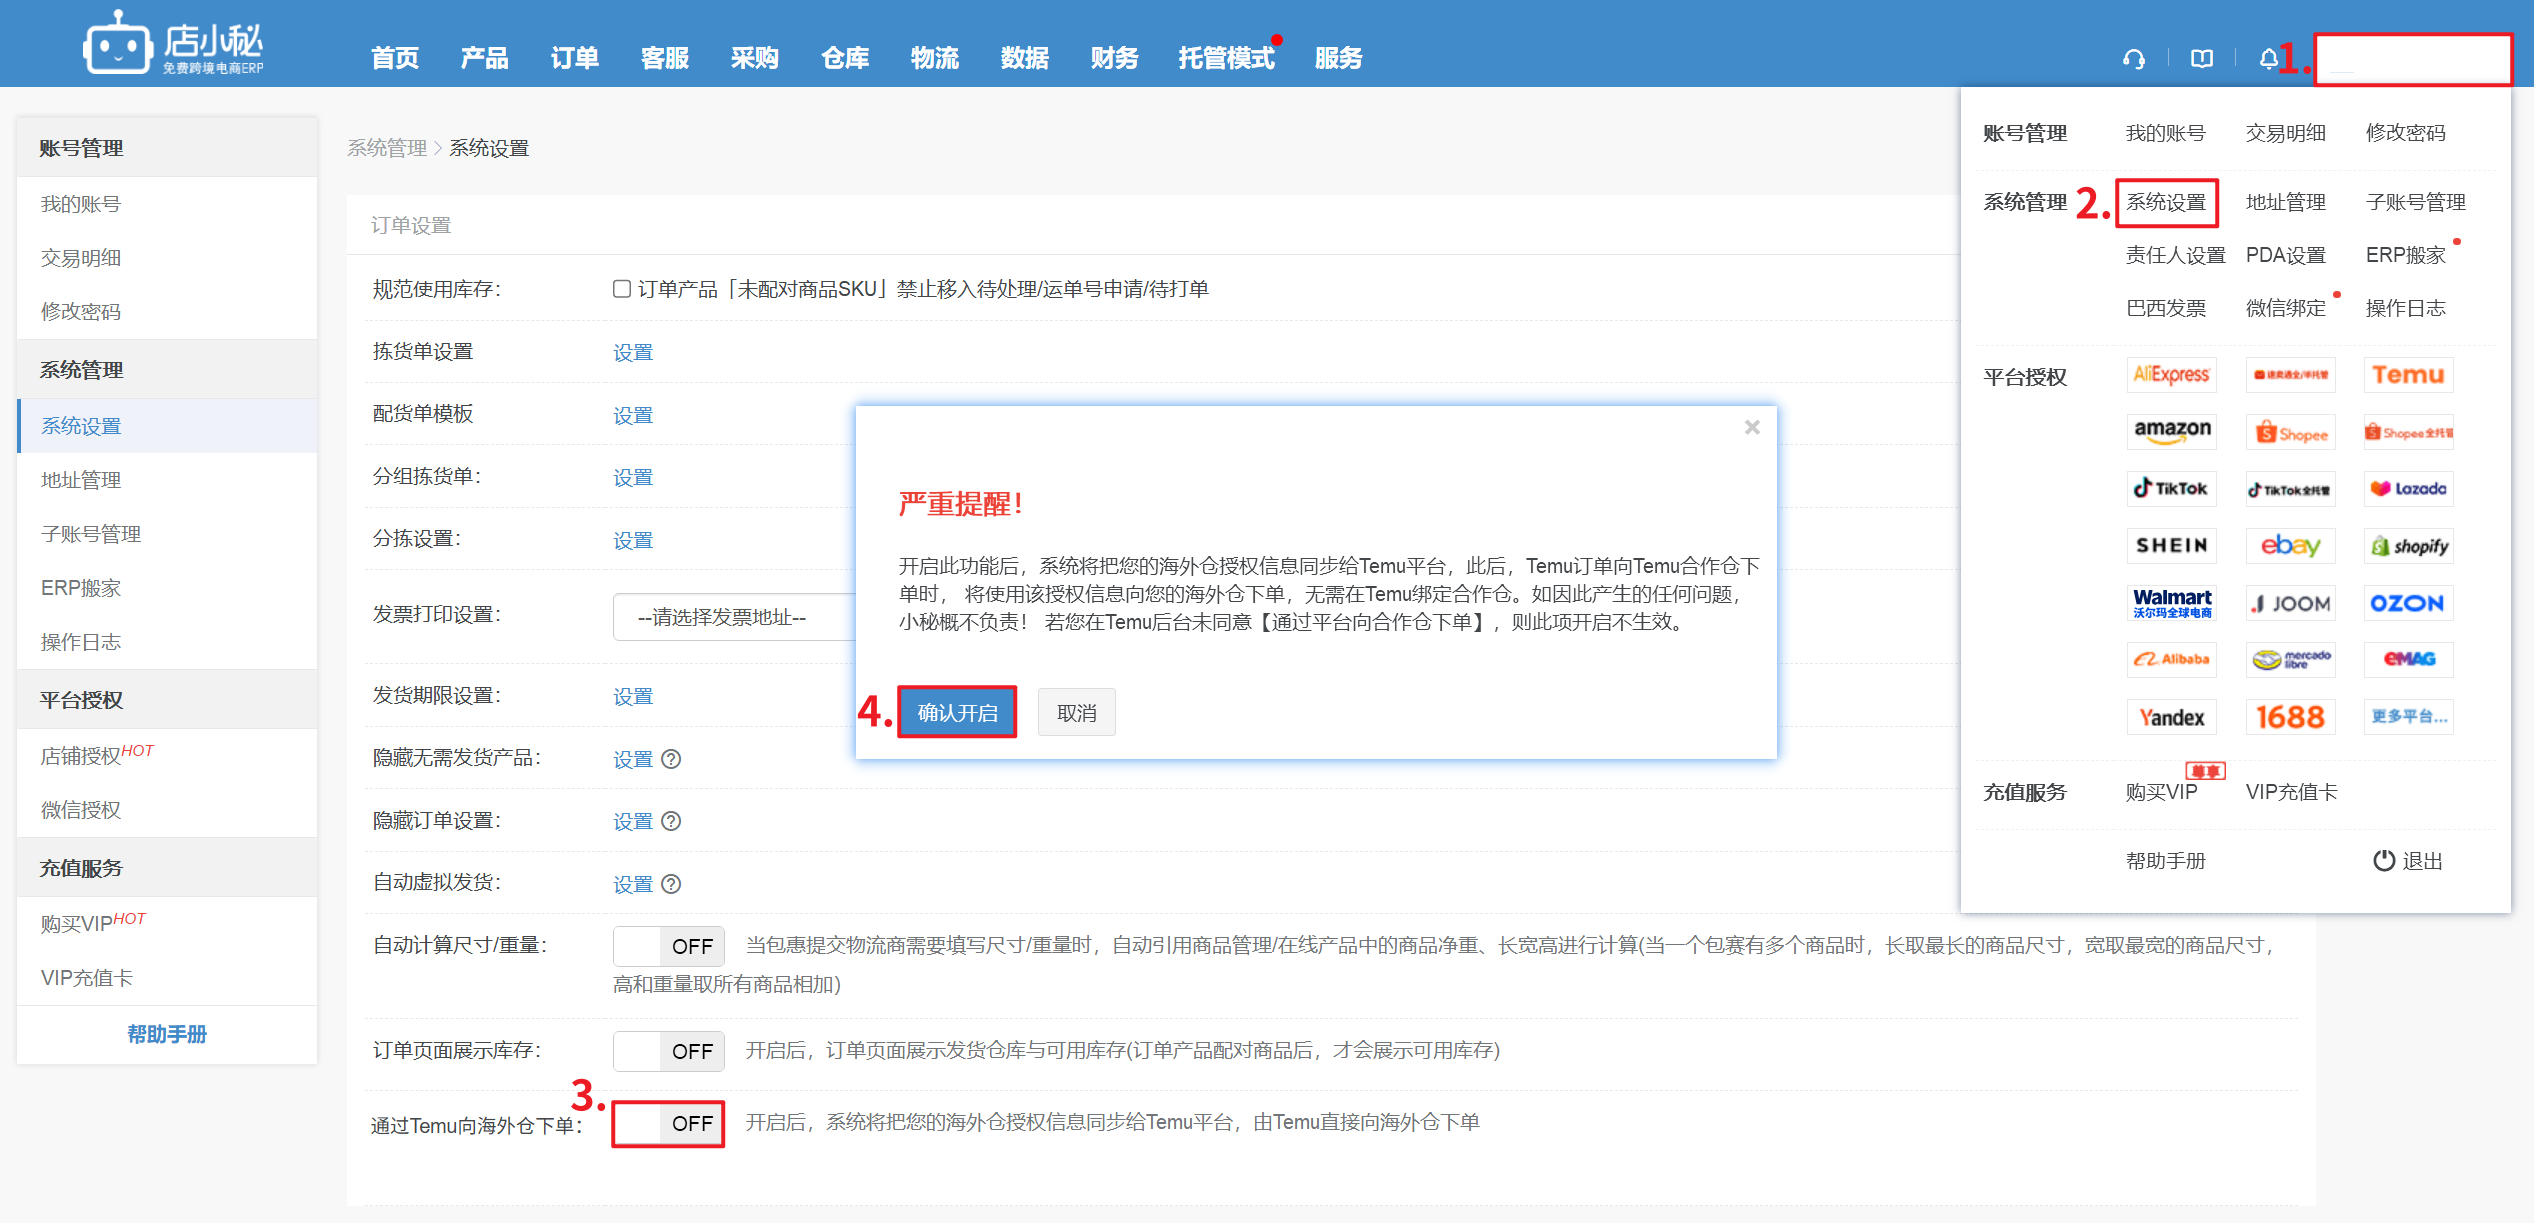2534x1223 pixels.
Task: Open the 订单 top menu
Action: point(574,58)
